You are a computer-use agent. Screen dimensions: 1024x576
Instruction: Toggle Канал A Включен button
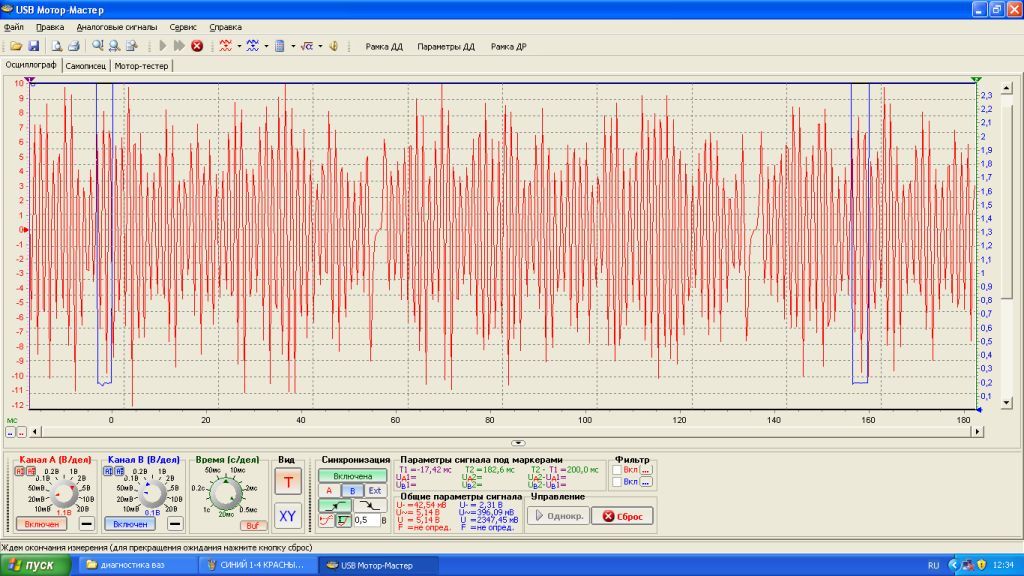click(41, 524)
